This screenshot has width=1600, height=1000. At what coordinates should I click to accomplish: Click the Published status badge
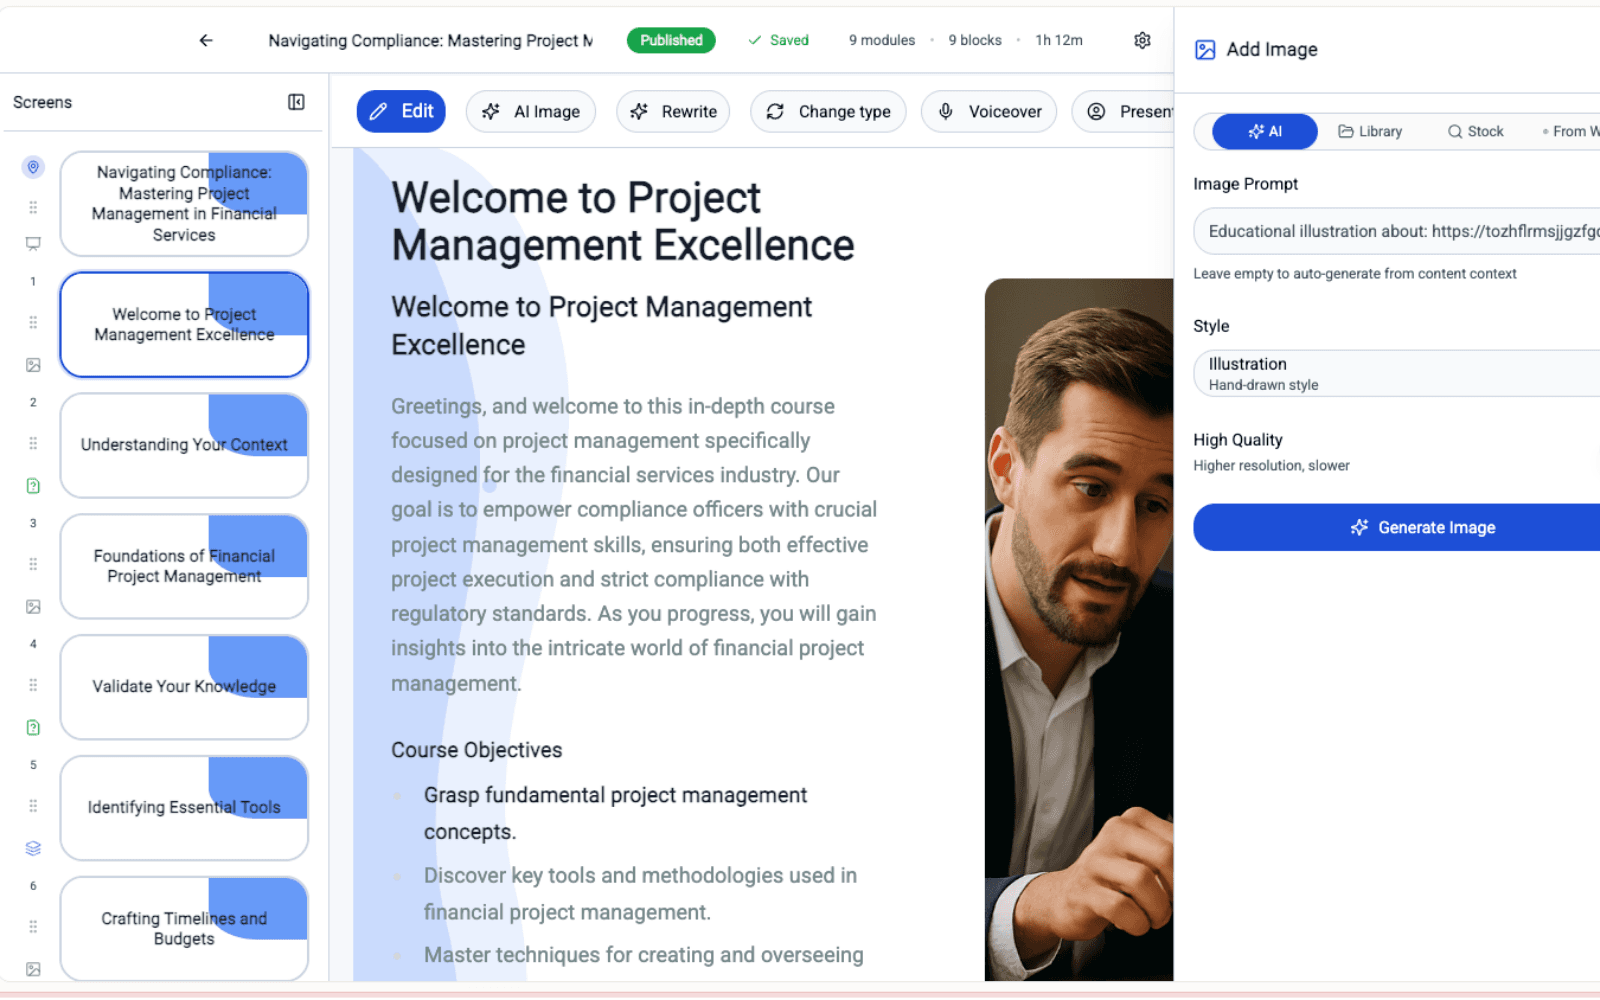(x=671, y=40)
